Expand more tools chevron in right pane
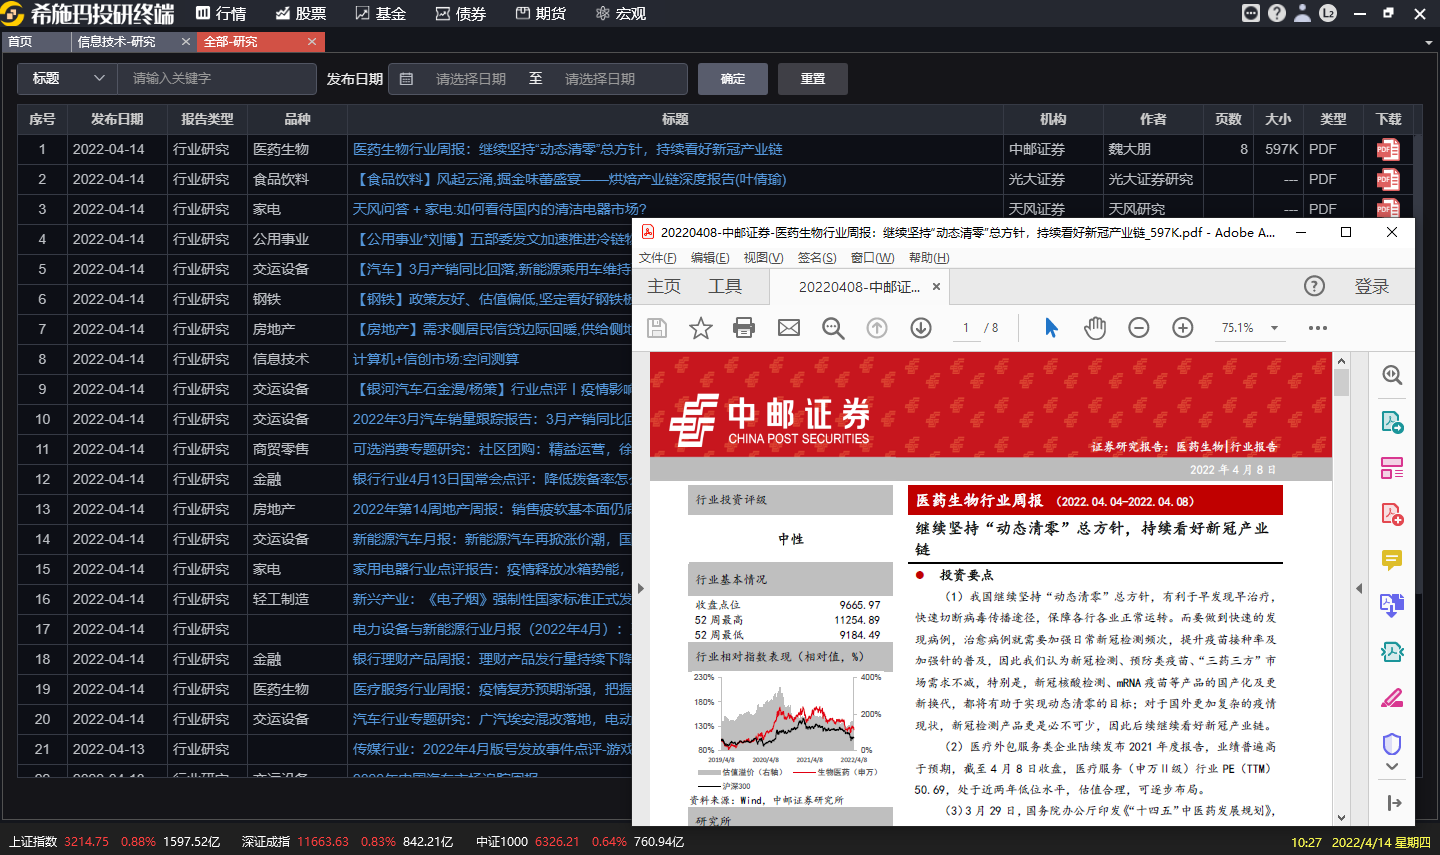 tap(1392, 767)
